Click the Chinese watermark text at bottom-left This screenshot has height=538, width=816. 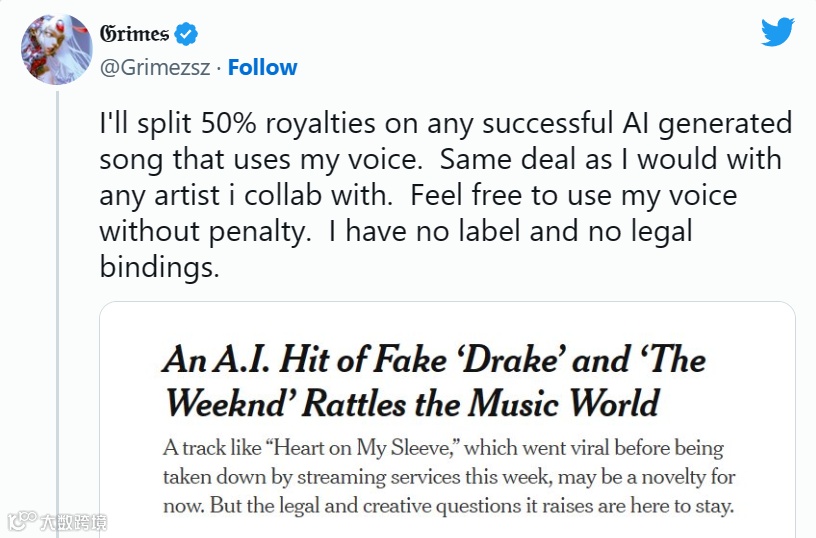point(72,522)
